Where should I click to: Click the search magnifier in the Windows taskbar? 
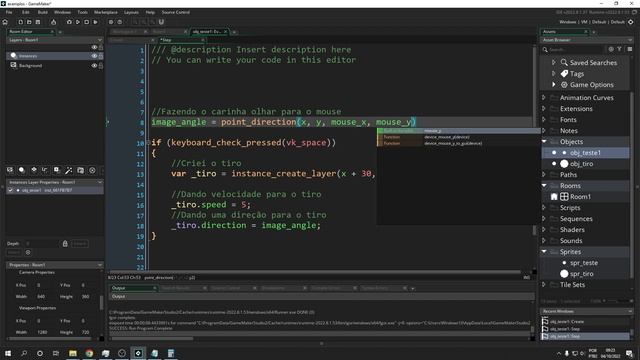pos(24,353)
